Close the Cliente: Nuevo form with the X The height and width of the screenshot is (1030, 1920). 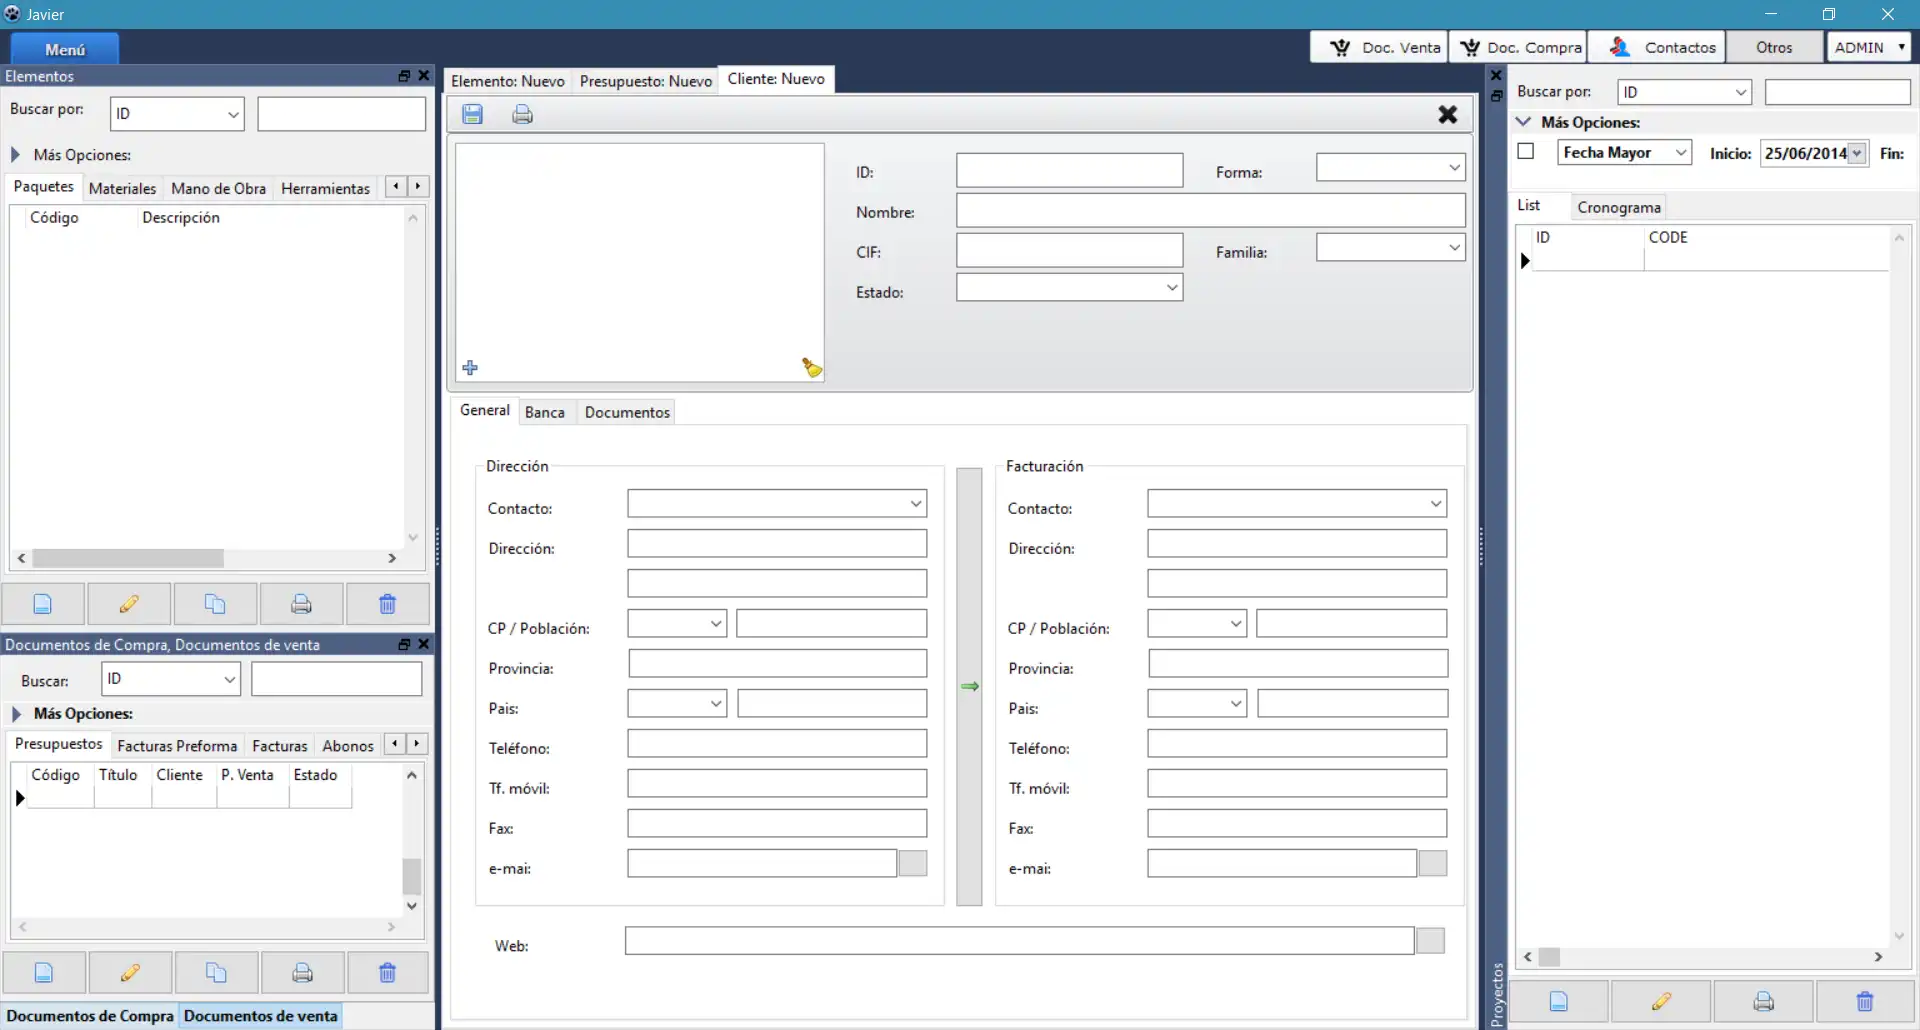click(1447, 114)
